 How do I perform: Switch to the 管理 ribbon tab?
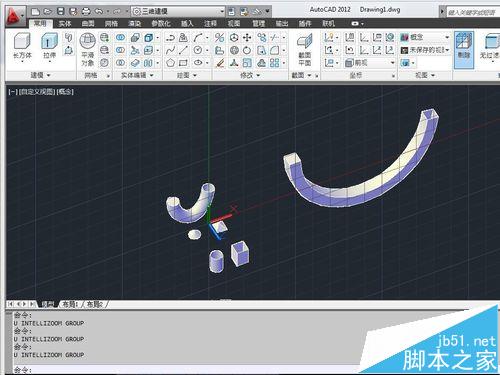pyautogui.click(x=258, y=23)
